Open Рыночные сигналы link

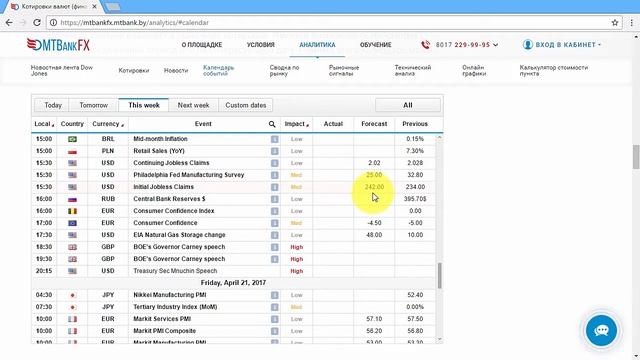tap(344, 71)
